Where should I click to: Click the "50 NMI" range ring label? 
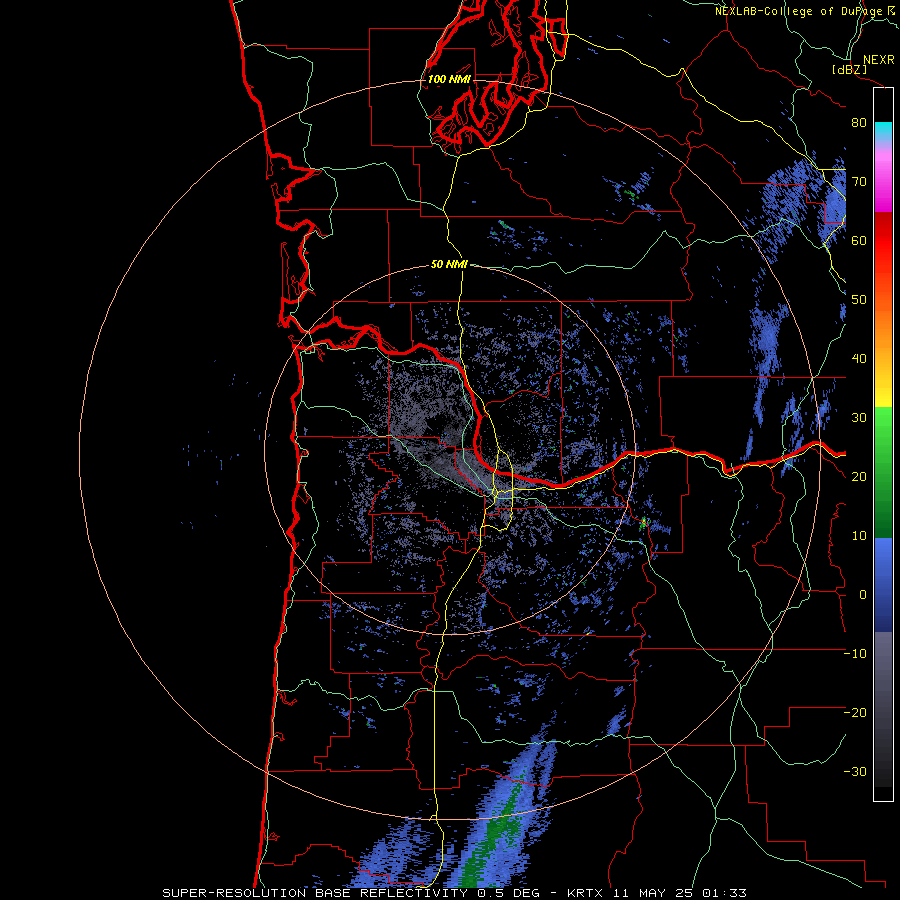(449, 265)
